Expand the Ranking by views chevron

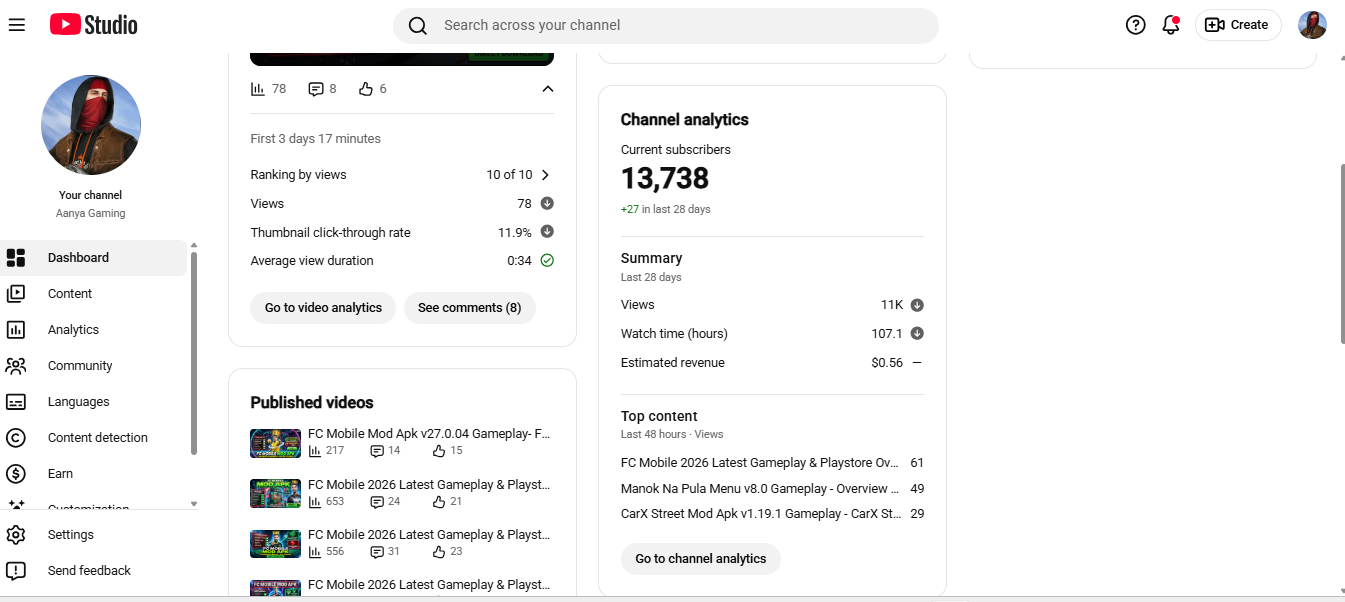tap(545, 175)
